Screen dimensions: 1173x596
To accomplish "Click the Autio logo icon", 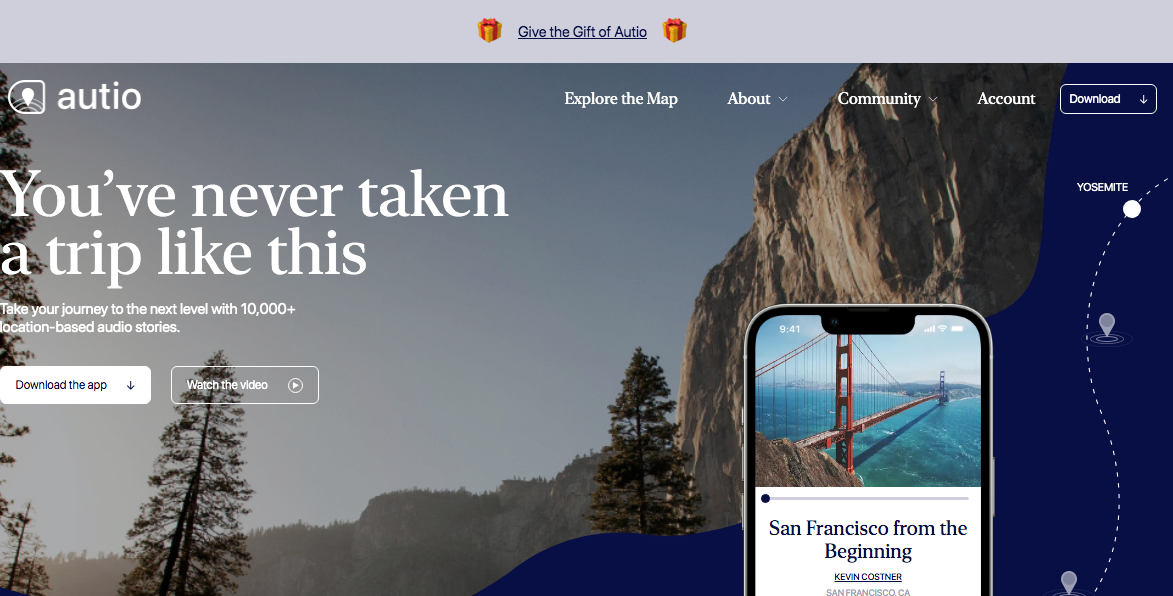I will (27, 96).
